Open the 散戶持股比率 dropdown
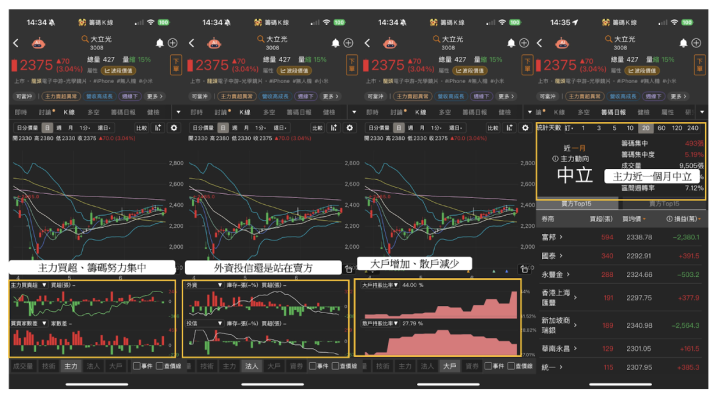The width and height of the screenshot is (720, 403). click(x=379, y=324)
